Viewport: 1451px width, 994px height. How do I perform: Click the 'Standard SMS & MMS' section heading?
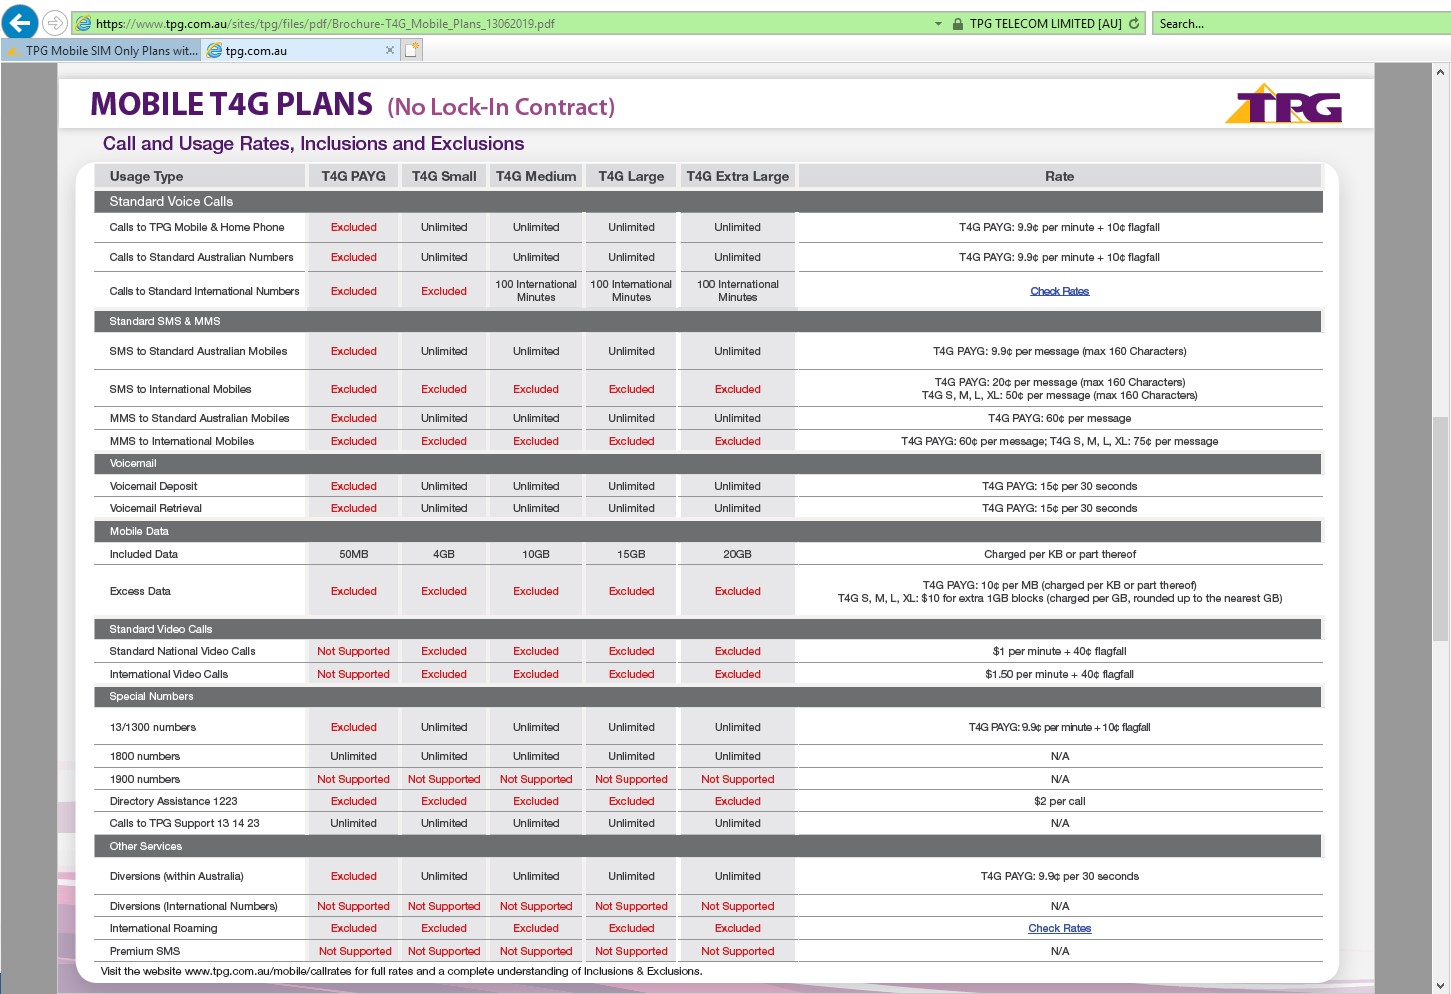point(165,321)
